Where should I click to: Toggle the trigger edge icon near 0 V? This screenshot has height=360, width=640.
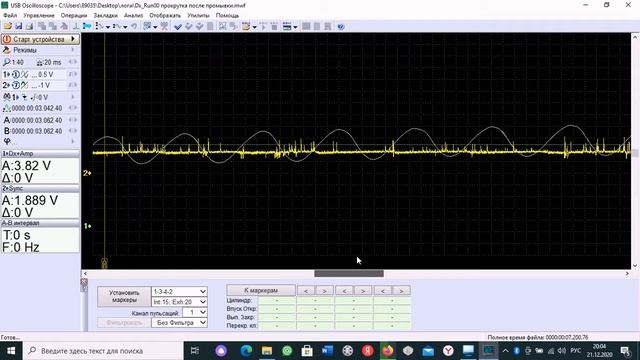[x=32, y=97]
